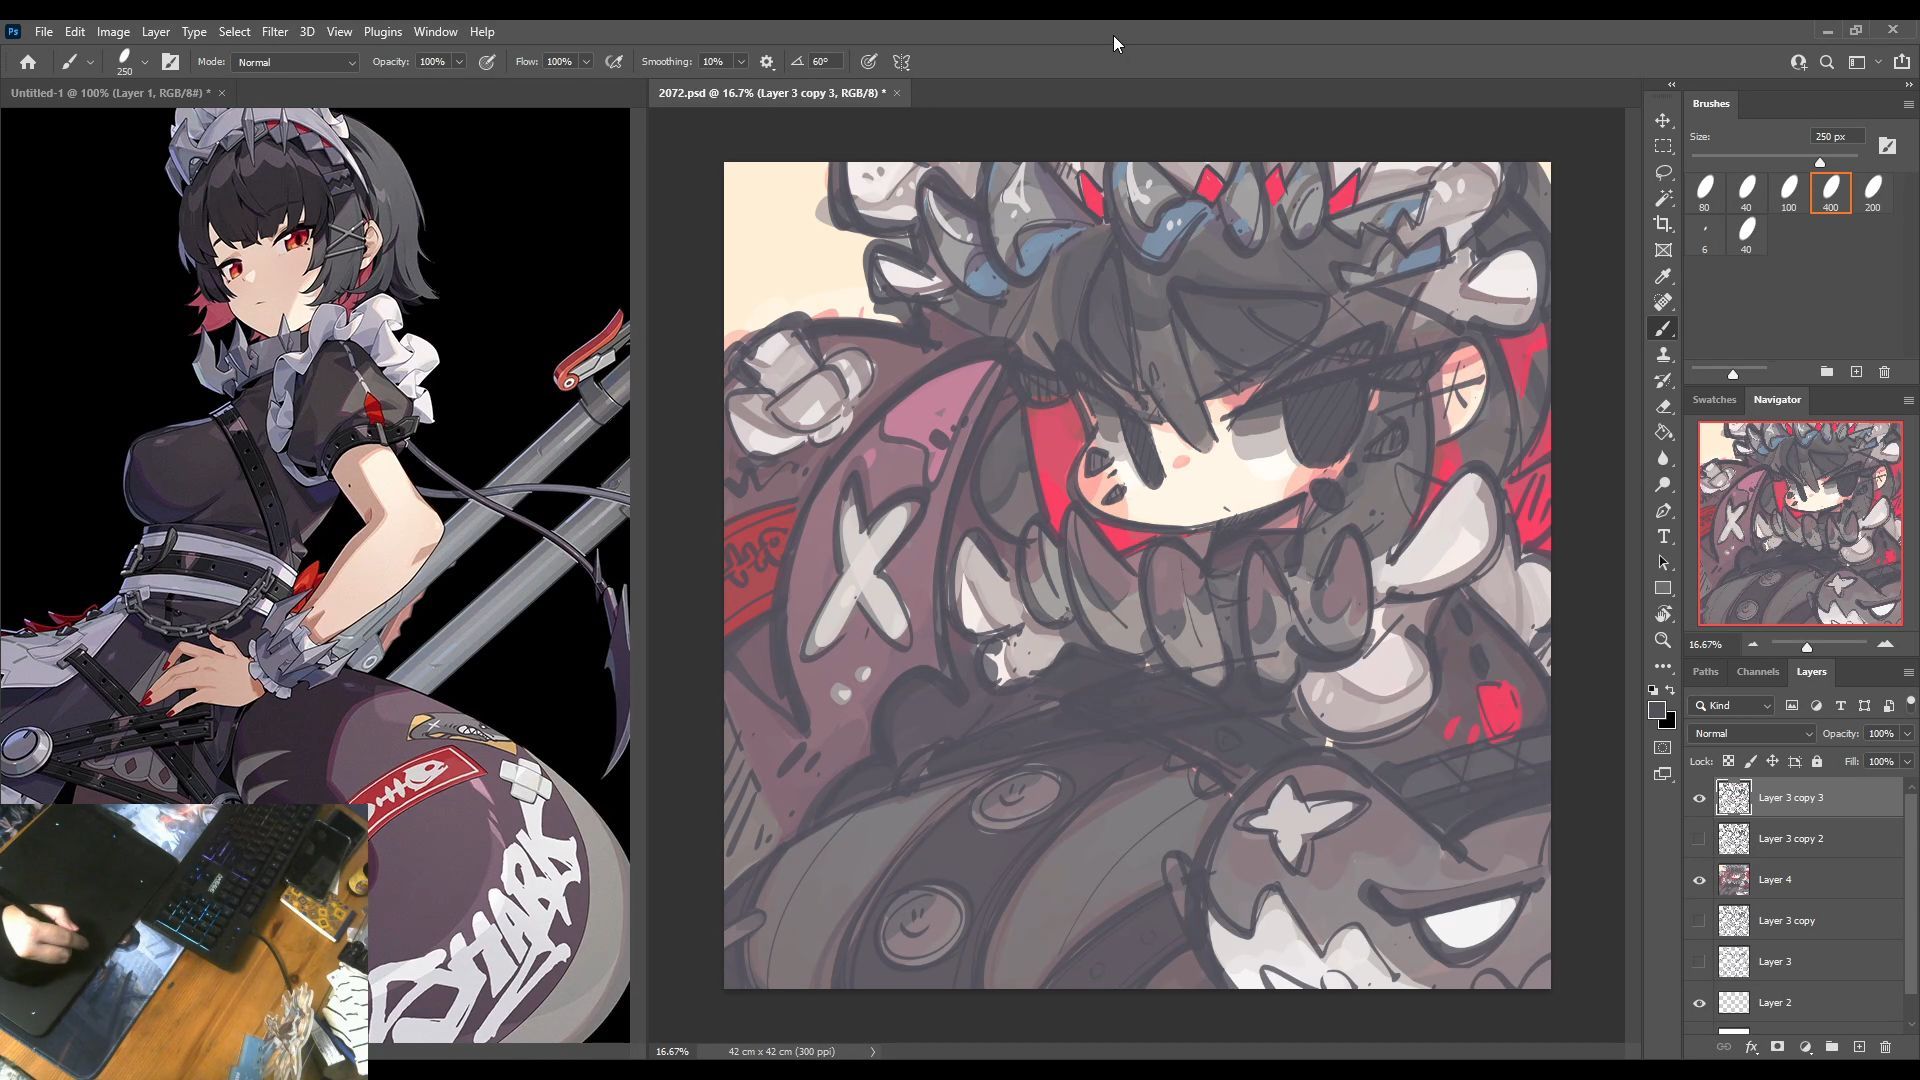The width and height of the screenshot is (1920, 1080).
Task: Swap foreground and background colors
Action: pos(1670,690)
